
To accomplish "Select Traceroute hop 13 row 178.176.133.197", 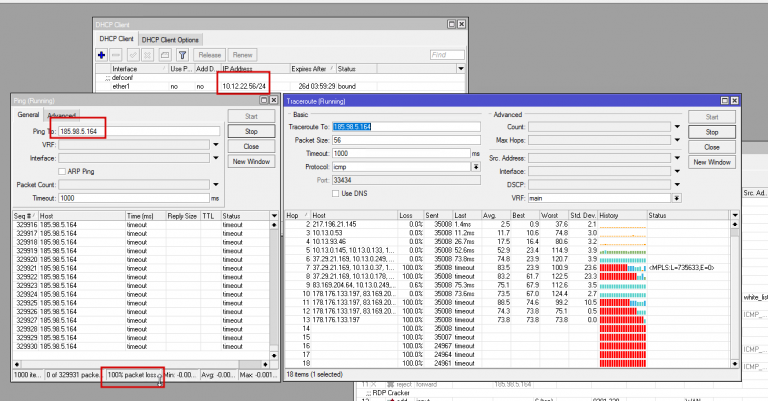I will click(507, 320).
